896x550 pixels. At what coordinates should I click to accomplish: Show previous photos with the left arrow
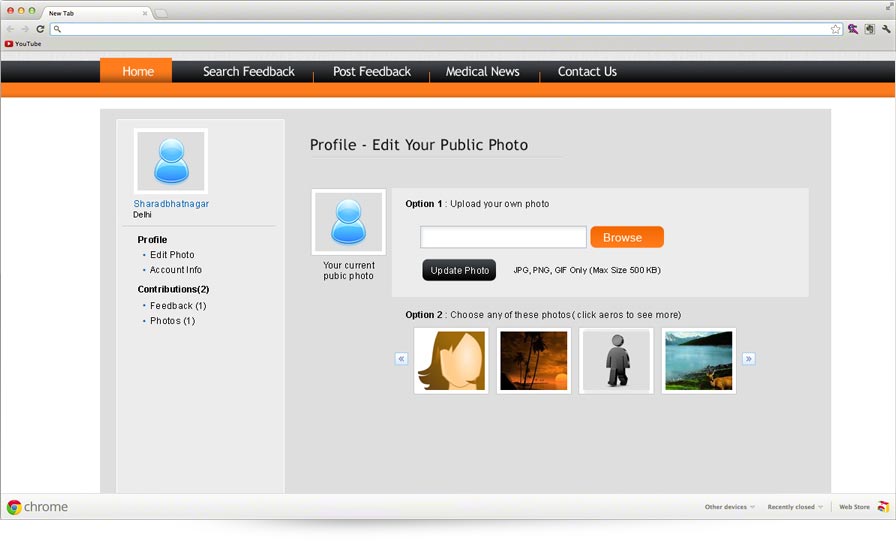(x=401, y=359)
